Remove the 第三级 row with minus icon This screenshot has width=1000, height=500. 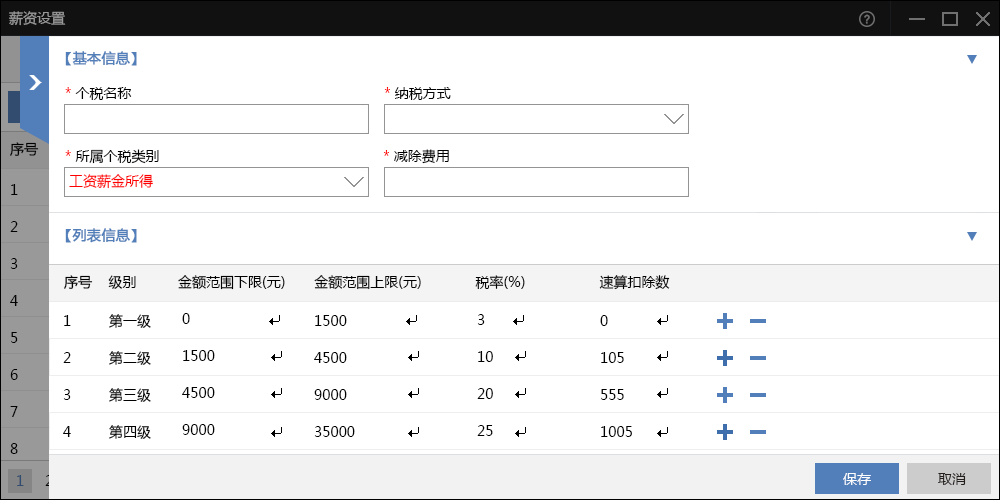[757, 395]
